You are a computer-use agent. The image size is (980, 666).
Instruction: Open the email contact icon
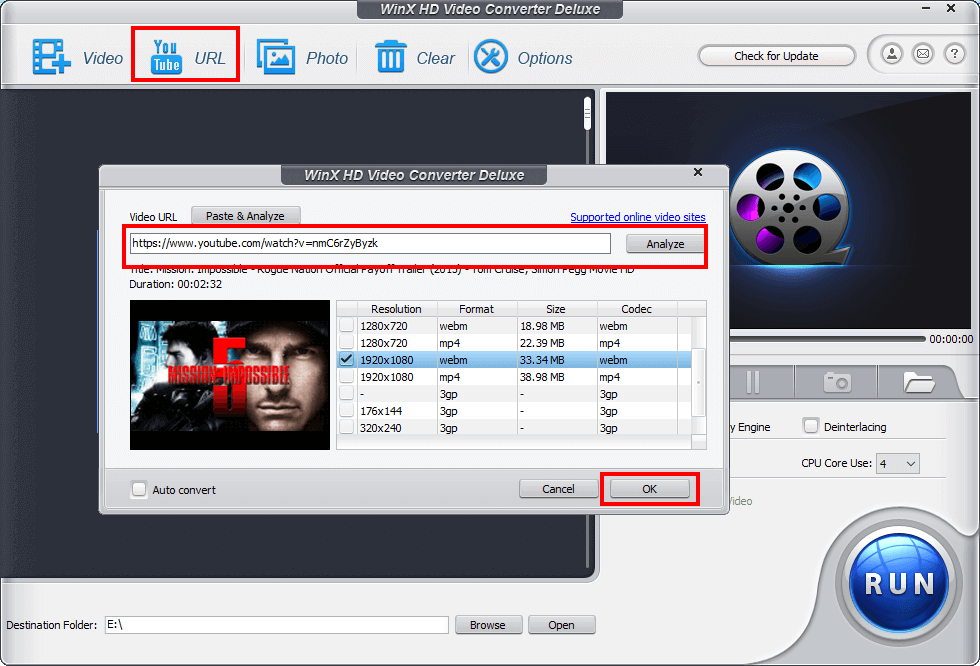click(x=923, y=54)
